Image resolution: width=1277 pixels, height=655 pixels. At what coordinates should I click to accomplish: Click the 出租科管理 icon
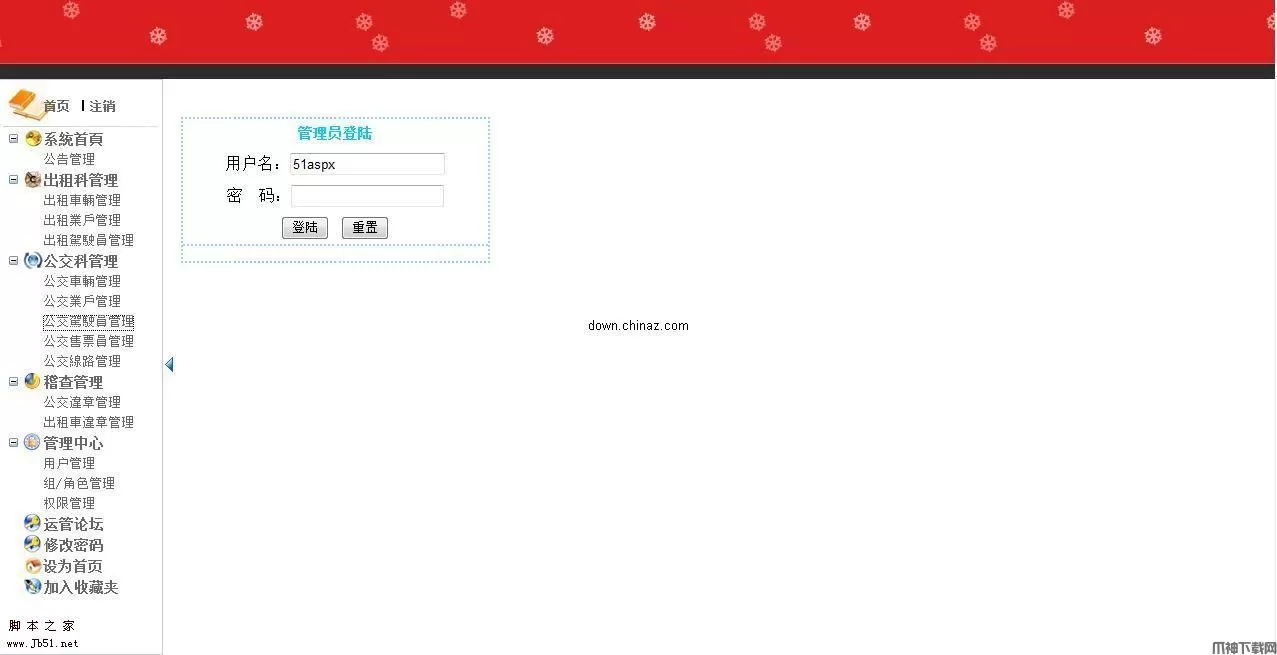pyautogui.click(x=33, y=180)
